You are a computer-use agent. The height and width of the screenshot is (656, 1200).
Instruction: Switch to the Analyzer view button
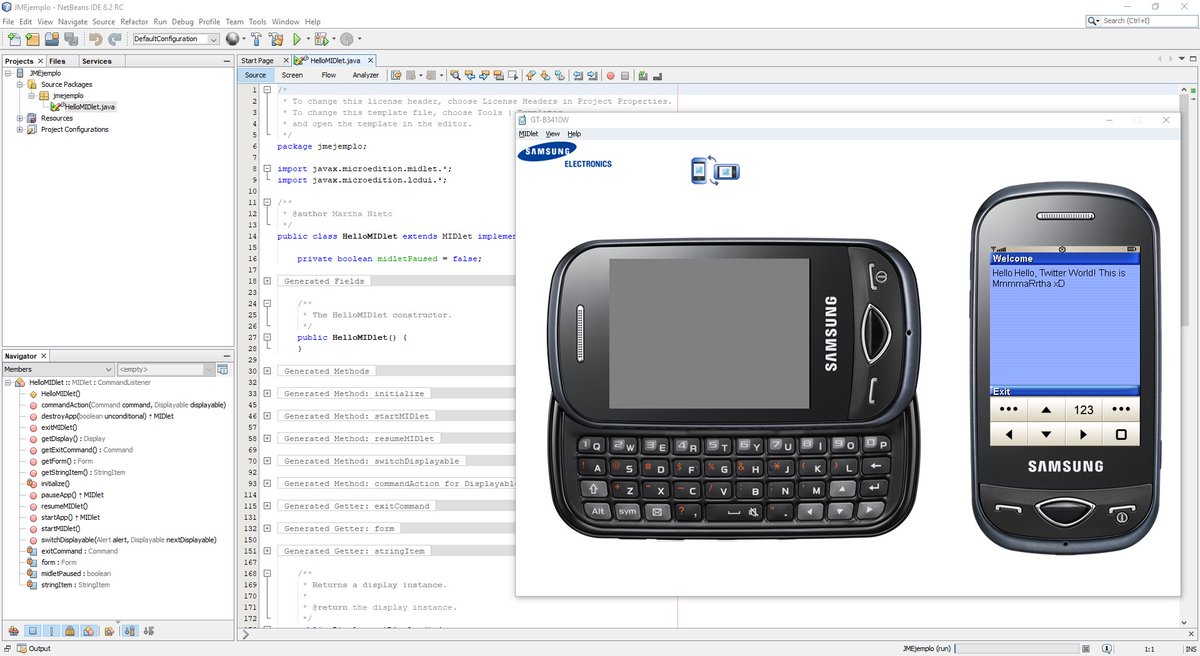365,75
